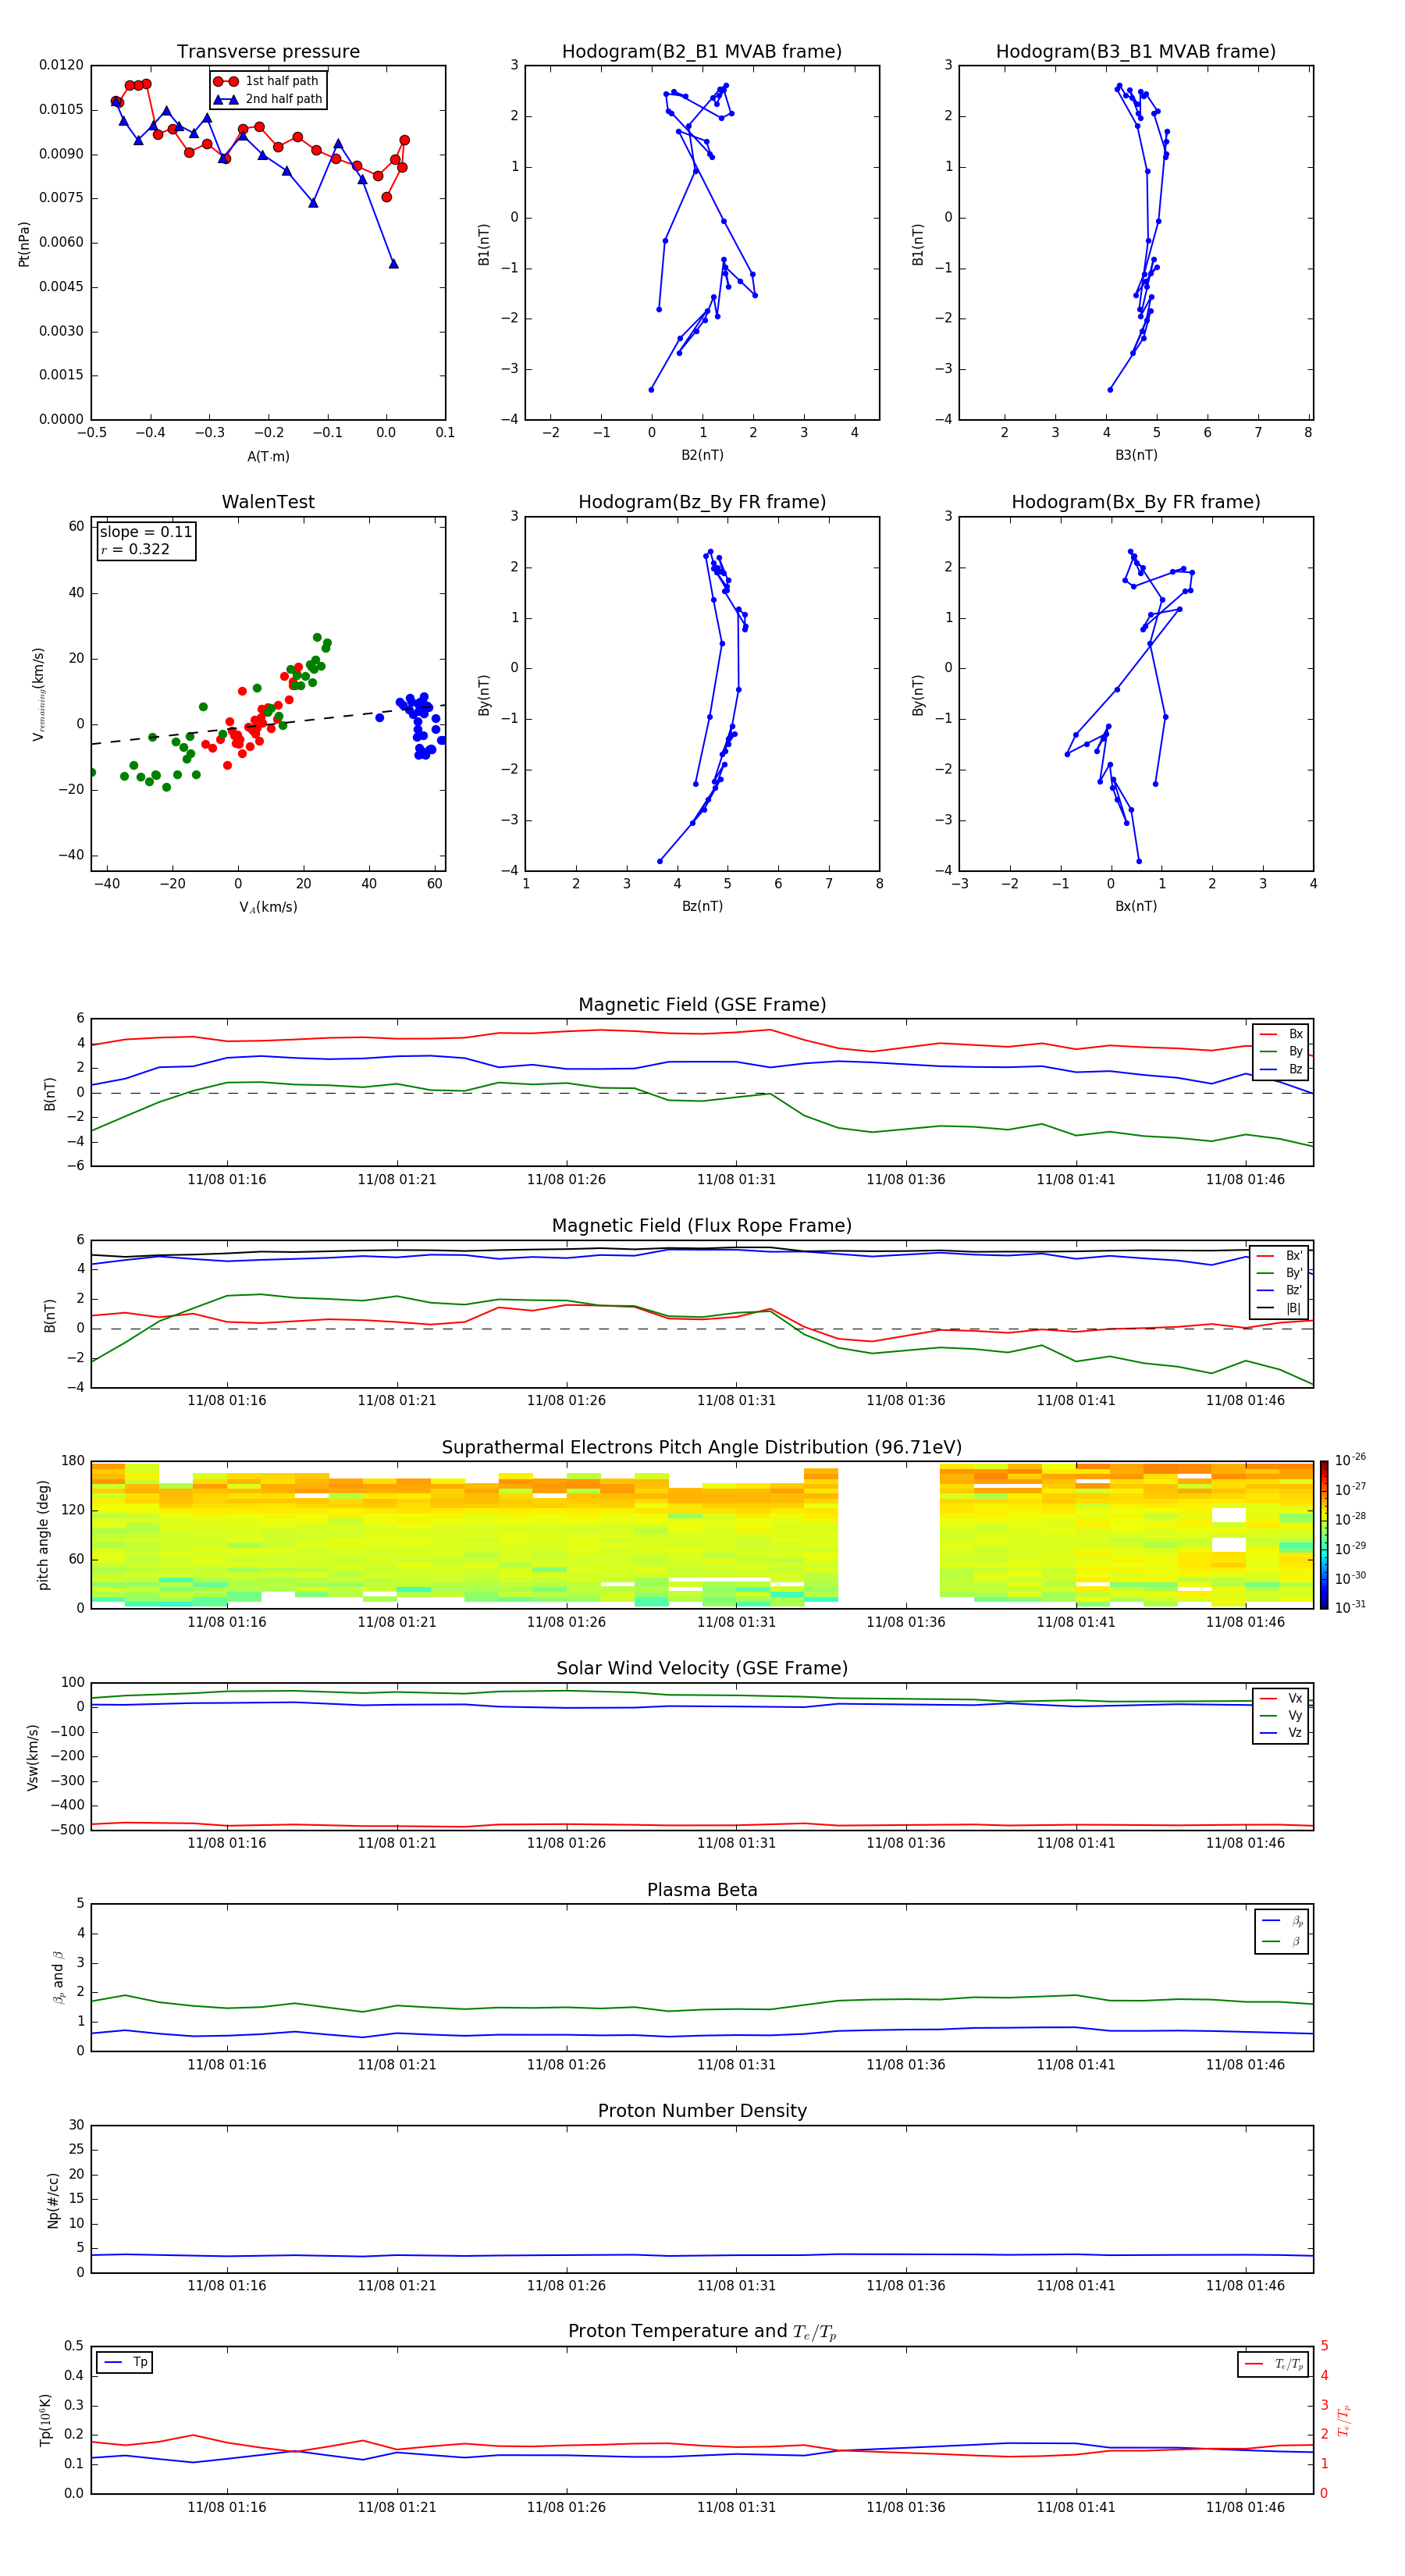Viewport: 1405px width, 2576px height.
Task: Click the 'Magnetic Field (Flux Rope Frame)' title
Action: pyautogui.click(x=702, y=1226)
